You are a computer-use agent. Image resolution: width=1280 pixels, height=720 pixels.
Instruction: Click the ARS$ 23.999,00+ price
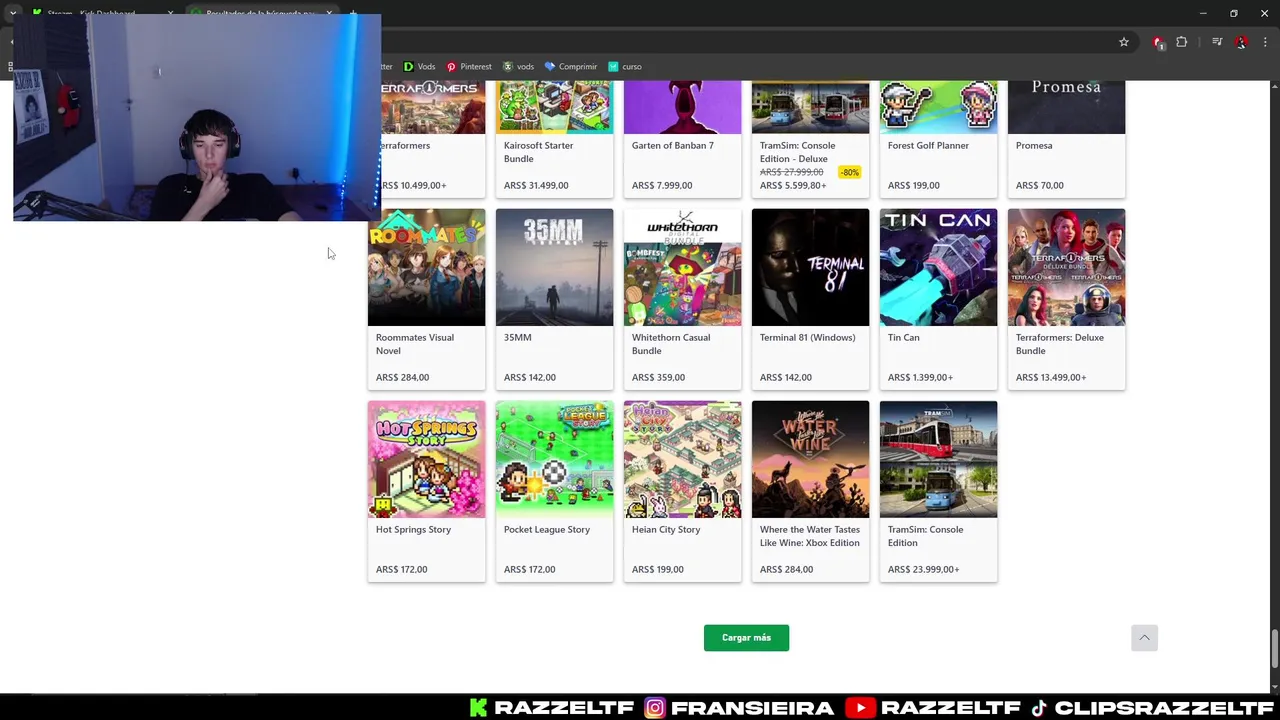pyautogui.click(x=923, y=569)
